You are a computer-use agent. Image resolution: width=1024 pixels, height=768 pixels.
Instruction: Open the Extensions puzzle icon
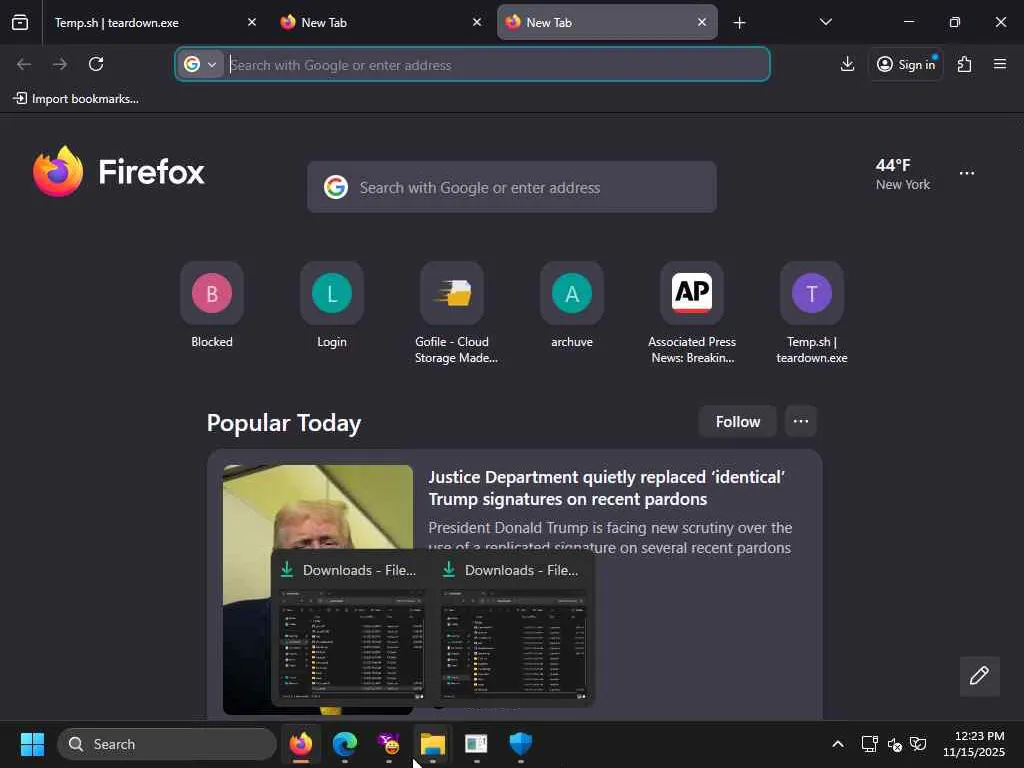[x=964, y=64]
